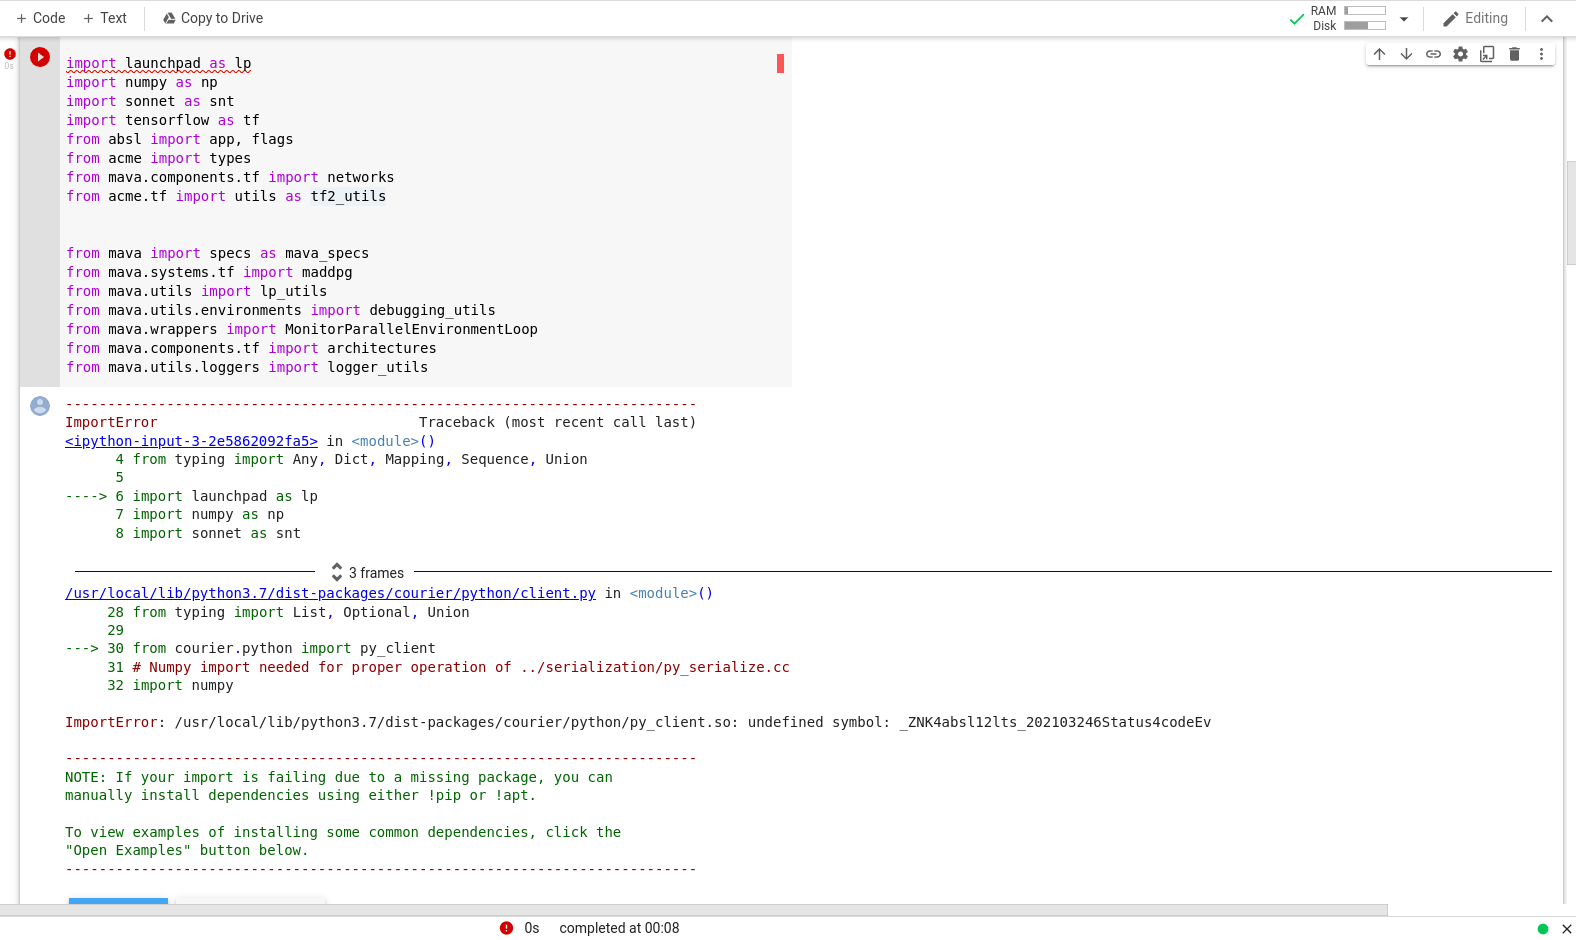This screenshot has width=1576, height=940.
Task: Click the 'from mava.systems.tf import maddpg' line
Action: click(209, 272)
